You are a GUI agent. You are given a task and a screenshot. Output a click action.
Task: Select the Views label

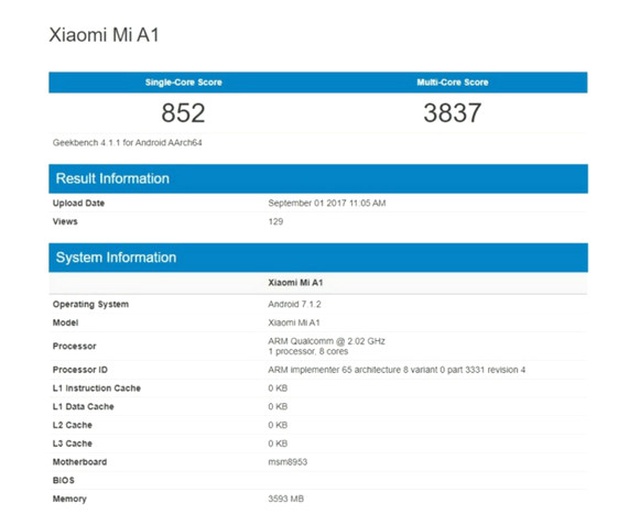[x=65, y=221]
